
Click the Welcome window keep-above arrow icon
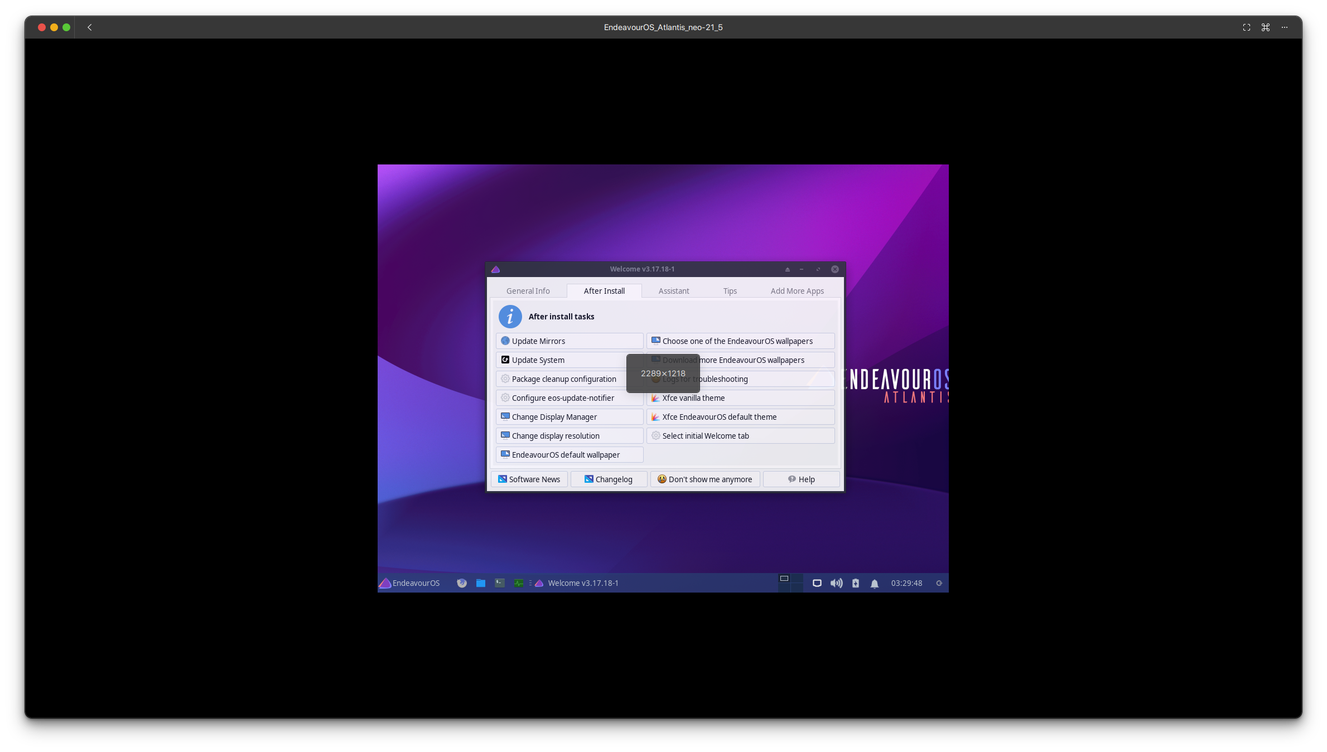(787, 269)
